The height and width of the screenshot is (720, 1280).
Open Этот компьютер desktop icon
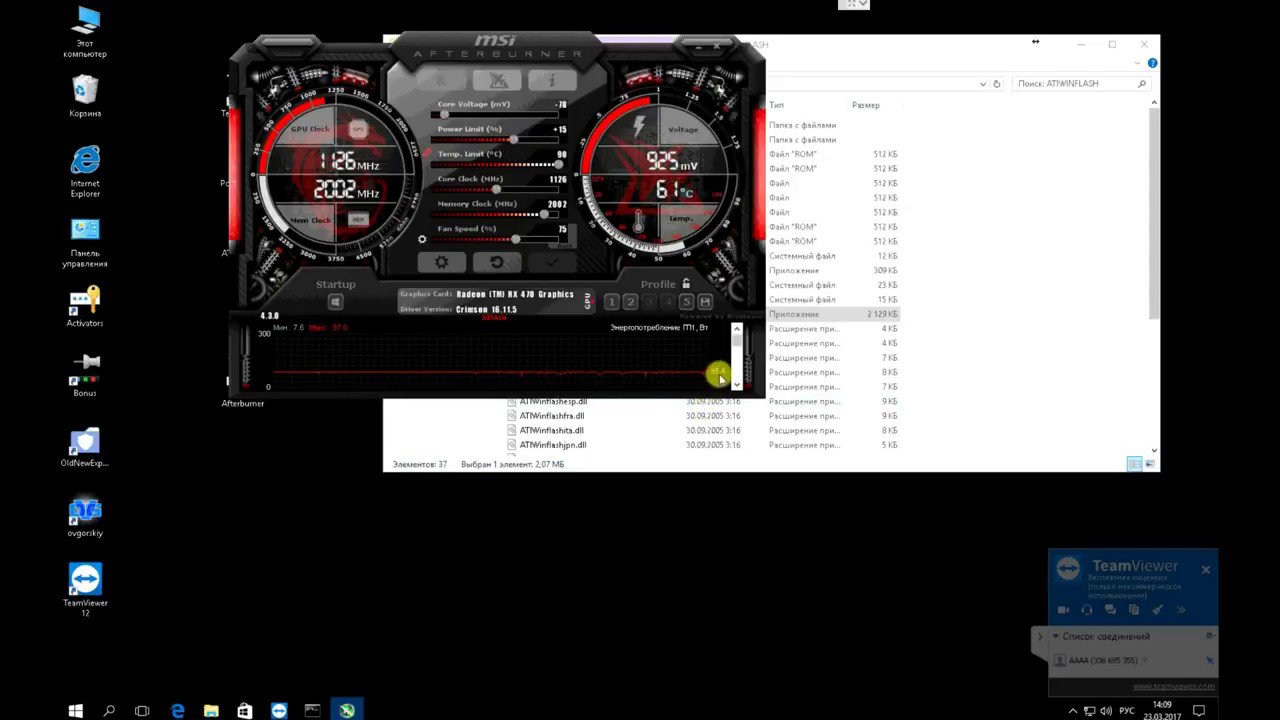tap(85, 31)
